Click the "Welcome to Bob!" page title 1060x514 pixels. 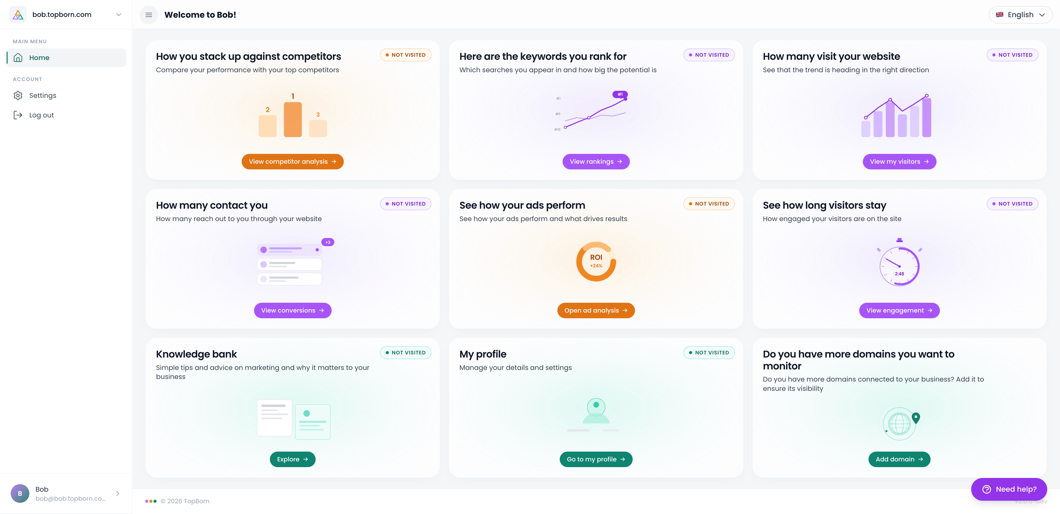point(200,15)
